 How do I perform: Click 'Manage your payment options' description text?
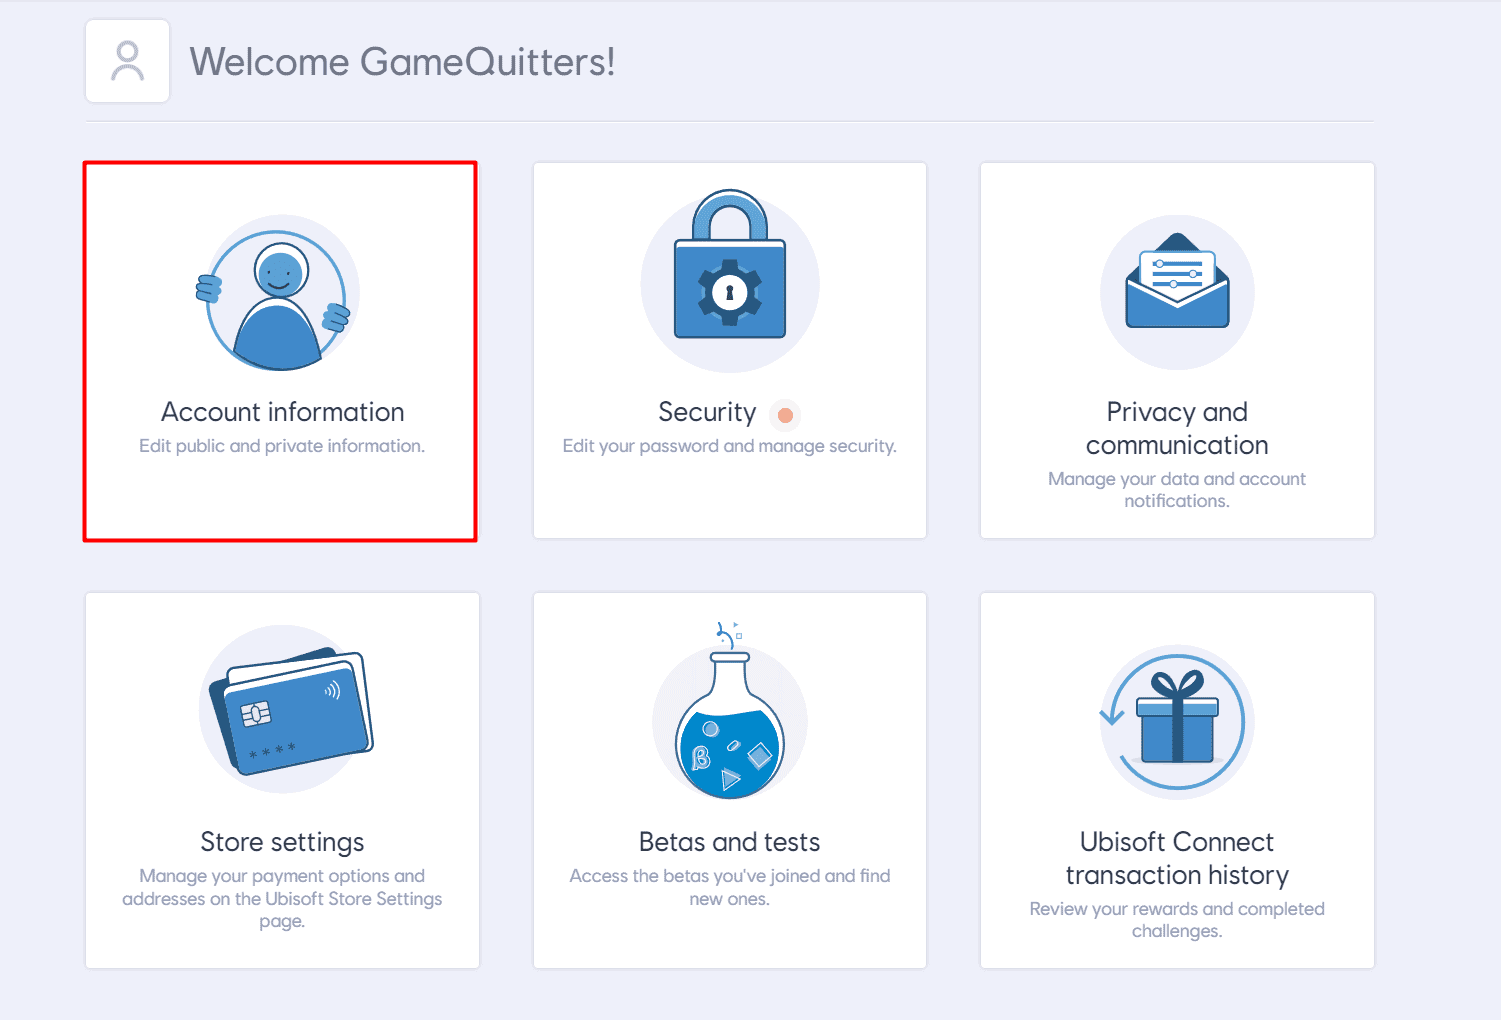[x=282, y=898]
